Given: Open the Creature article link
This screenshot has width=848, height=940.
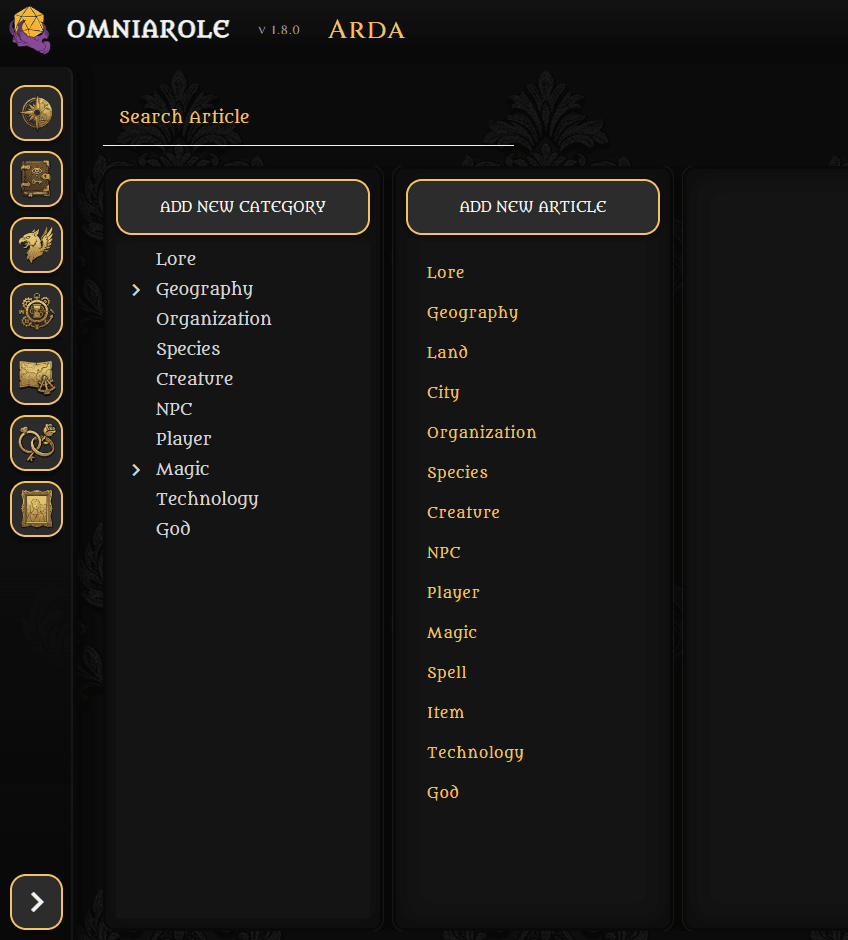Looking at the screenshot, I should (463, 513).
